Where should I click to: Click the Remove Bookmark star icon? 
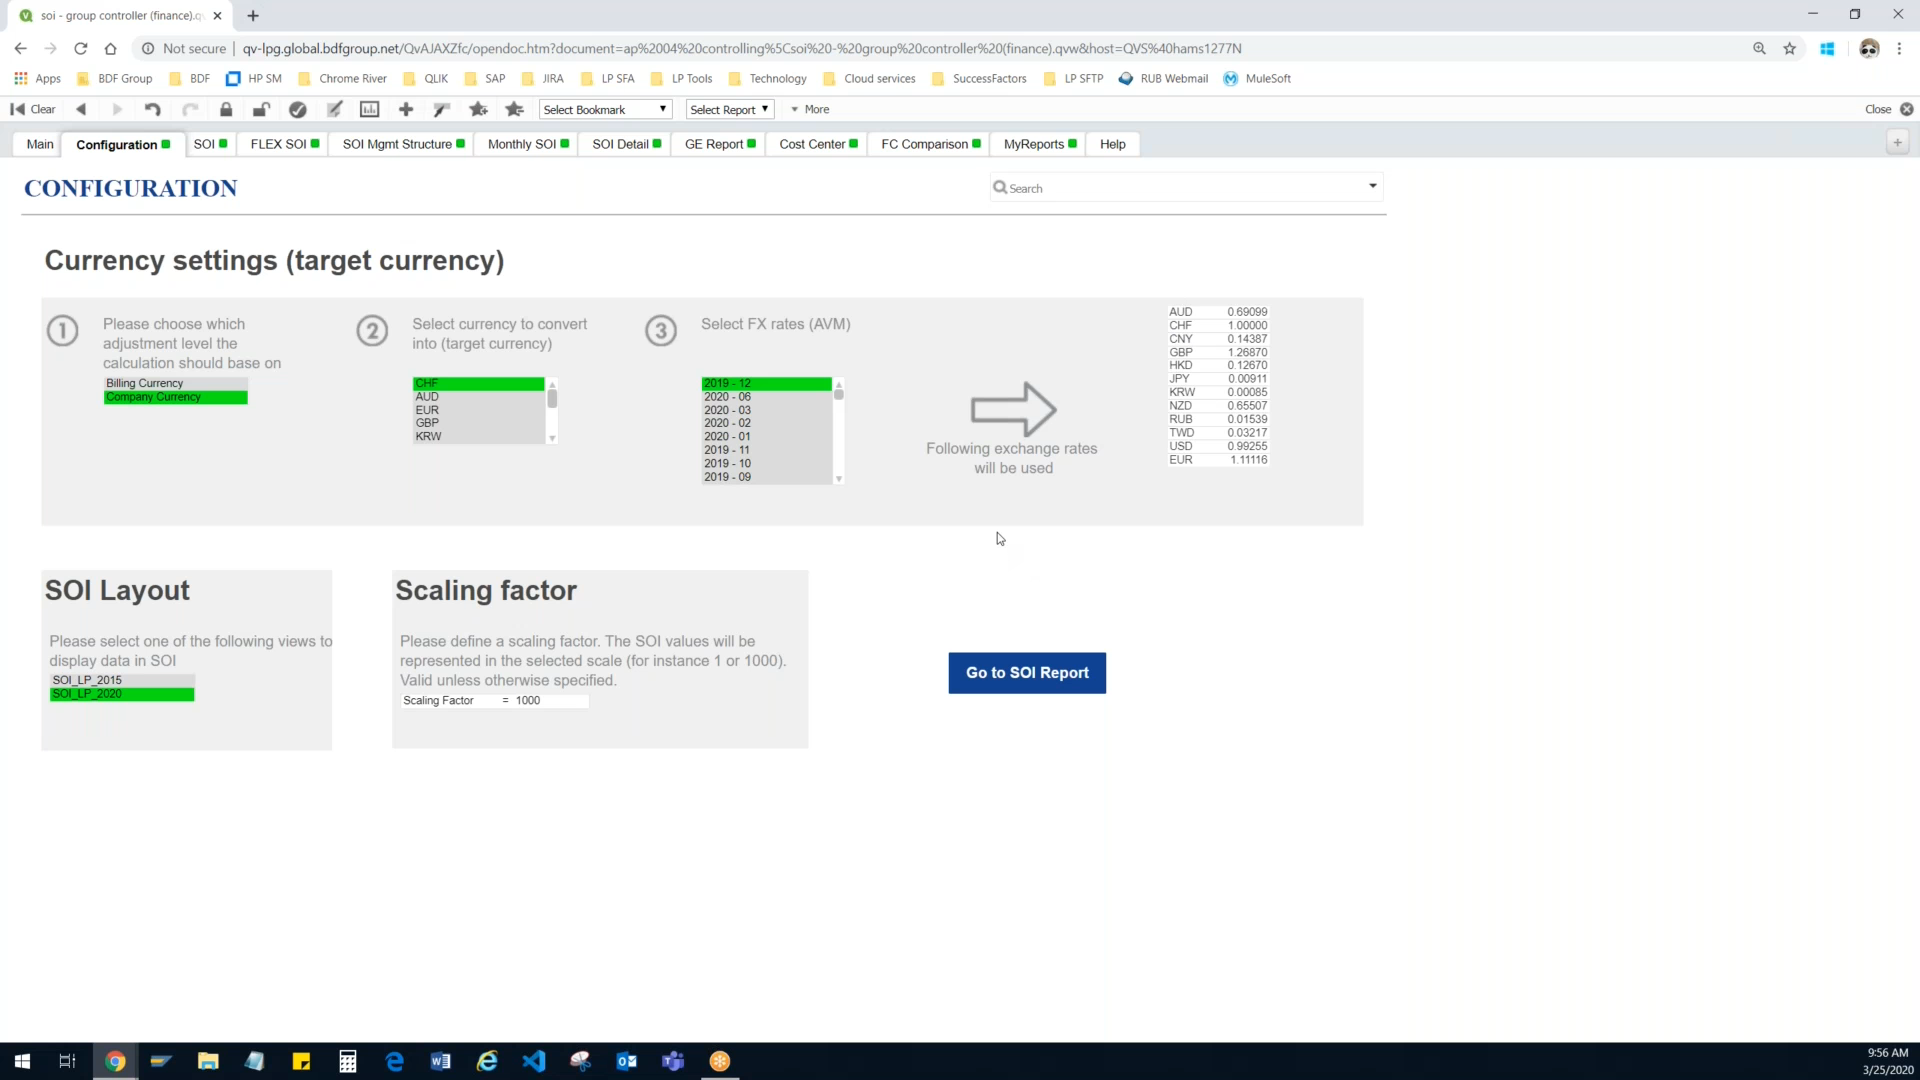pyautogui.click(x=515, y=109)
